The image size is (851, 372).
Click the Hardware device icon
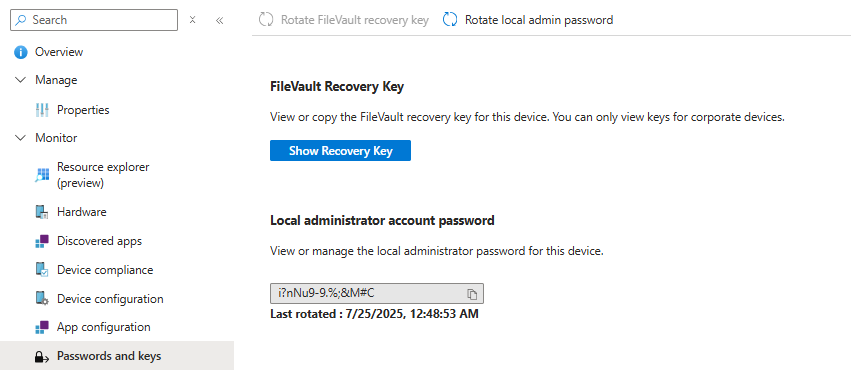coord(42,212)
